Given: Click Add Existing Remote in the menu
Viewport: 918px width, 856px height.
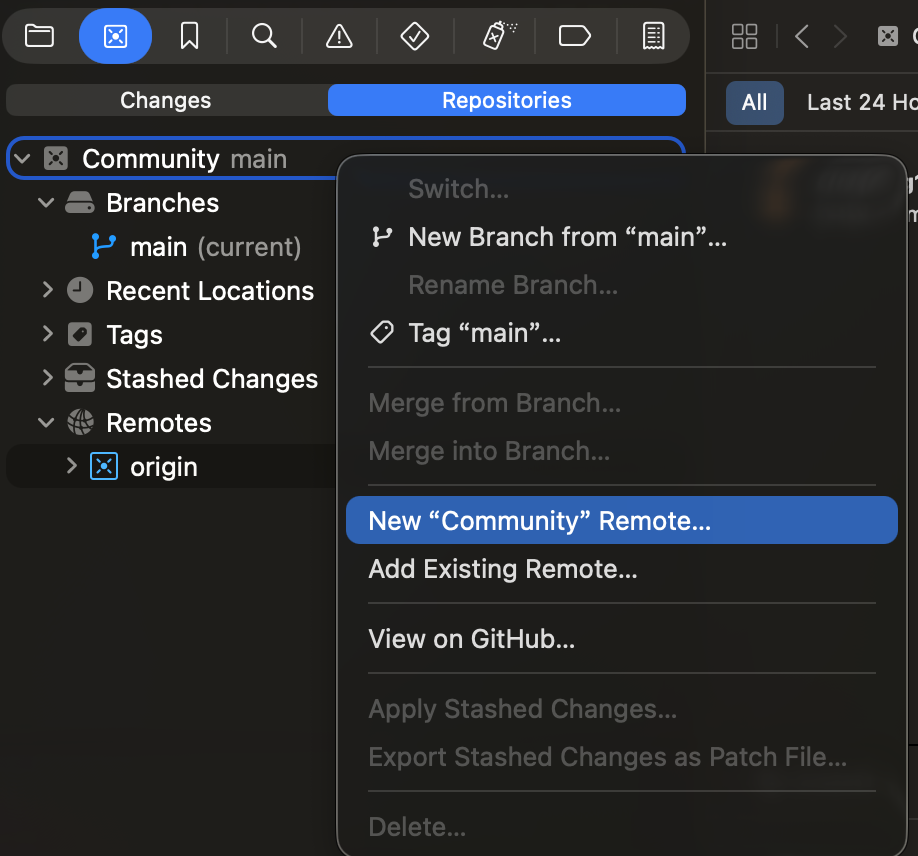Looking at the screenshot, I should click(503, 569).
